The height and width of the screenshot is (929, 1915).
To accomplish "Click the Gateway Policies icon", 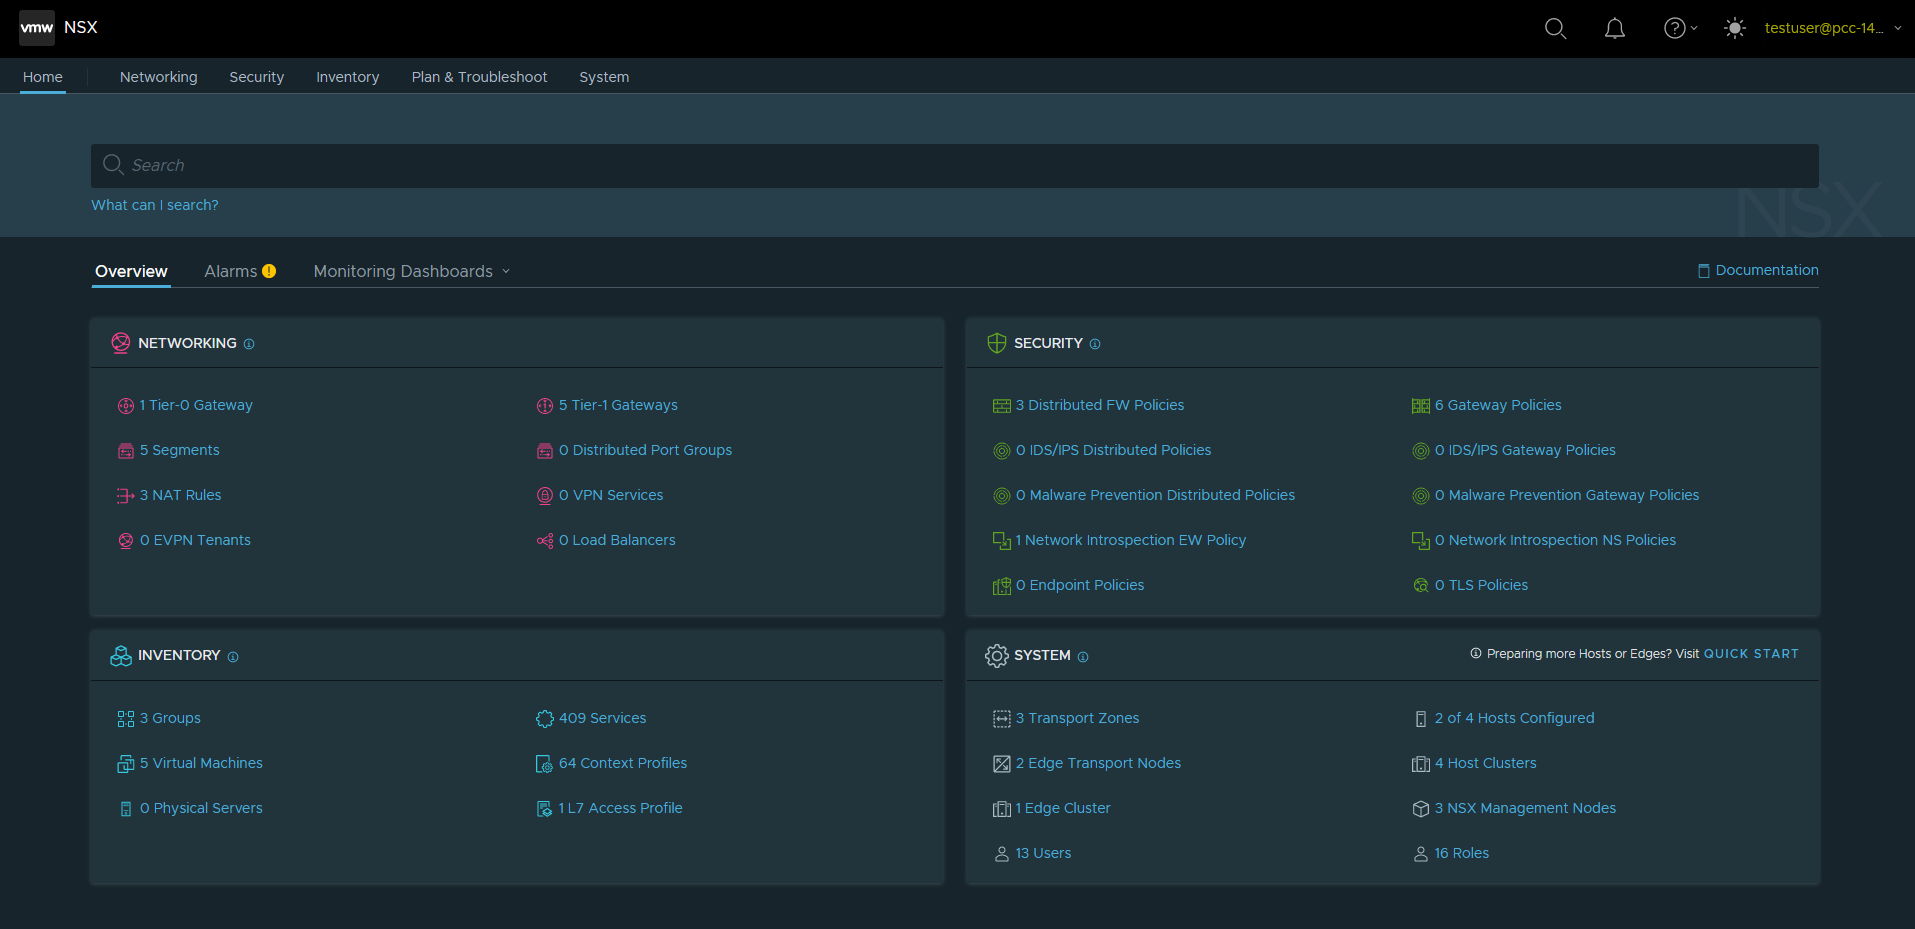I will tap(1421, 406).
